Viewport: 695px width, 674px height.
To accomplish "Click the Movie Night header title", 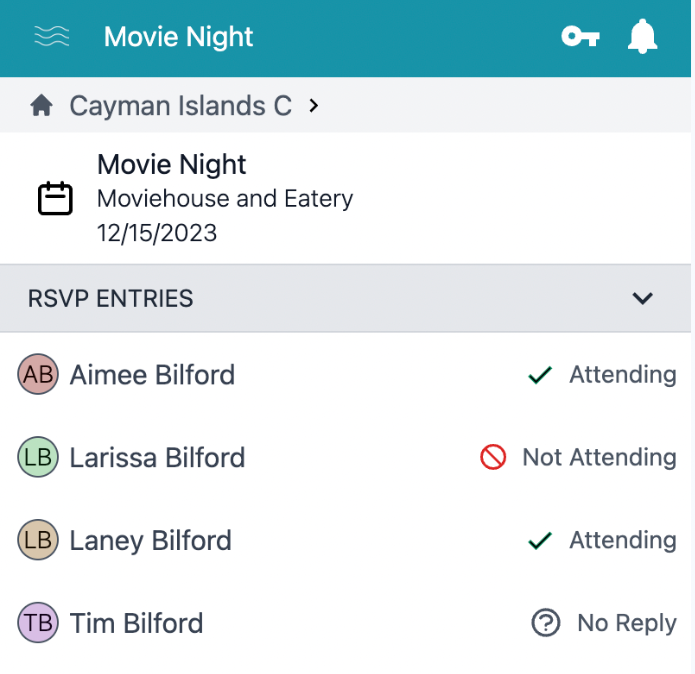I will pos(178,38).
